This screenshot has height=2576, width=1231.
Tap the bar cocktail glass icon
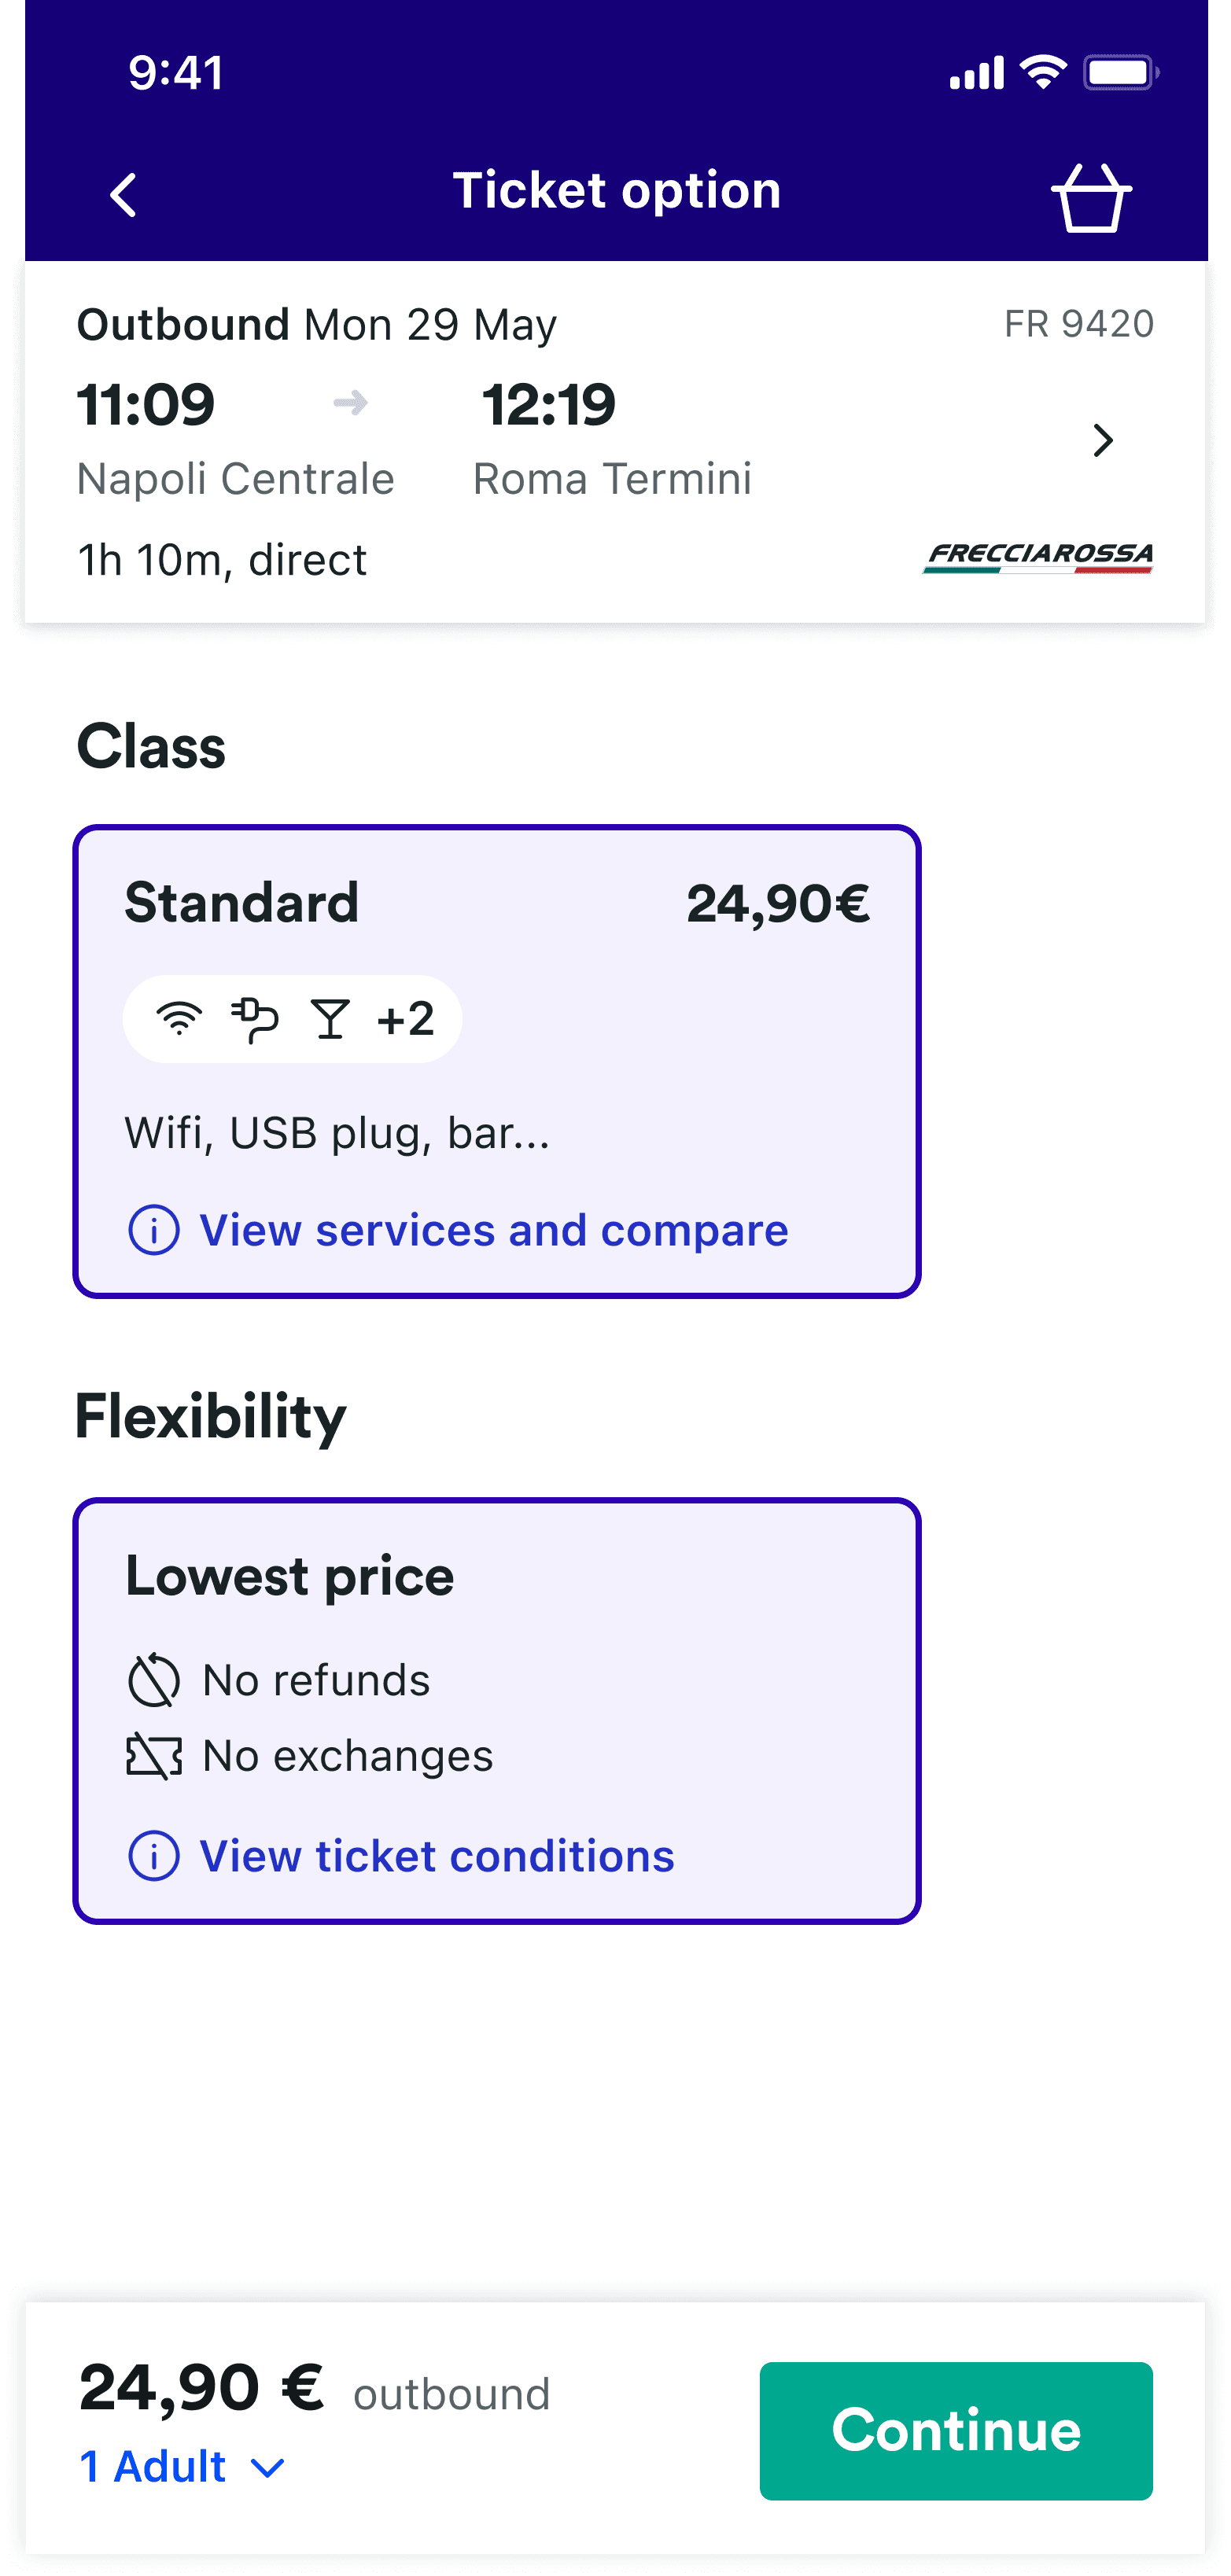coord(331,1019)
